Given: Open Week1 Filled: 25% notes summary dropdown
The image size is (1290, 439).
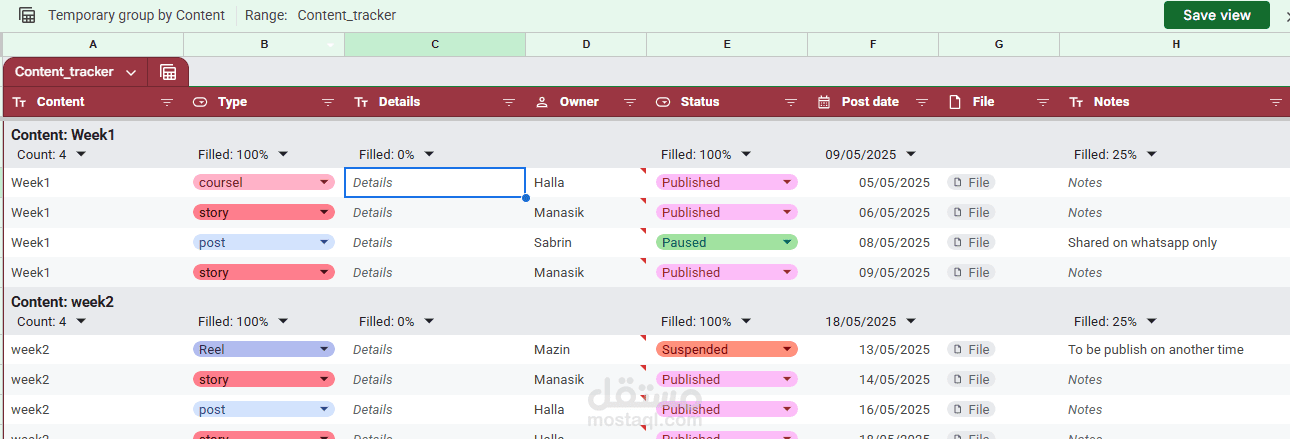Looking at the screenshot, I should coord(1151,154).
